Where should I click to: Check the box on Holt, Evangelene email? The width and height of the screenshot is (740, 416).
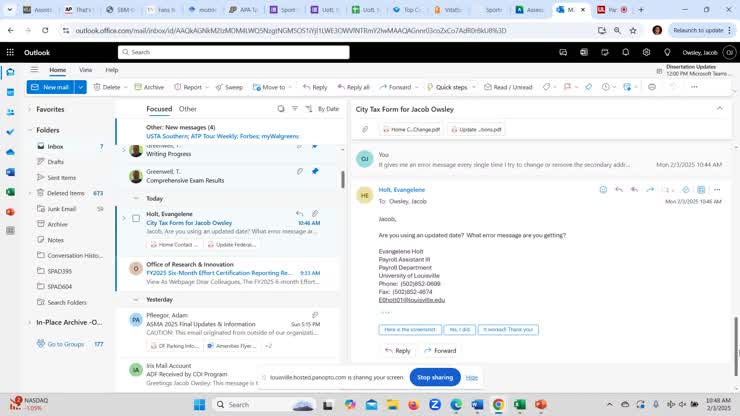tap(136, 217)
